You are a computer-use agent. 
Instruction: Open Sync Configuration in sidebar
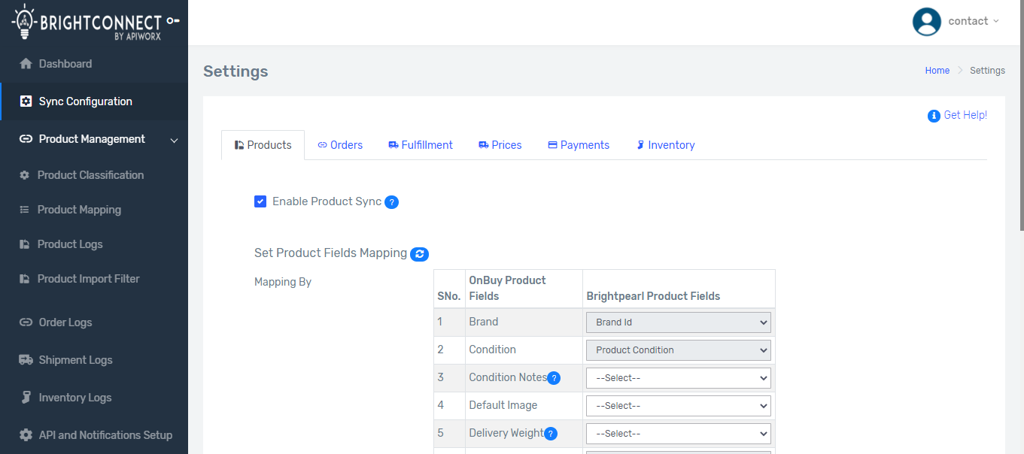coord(94,101)
